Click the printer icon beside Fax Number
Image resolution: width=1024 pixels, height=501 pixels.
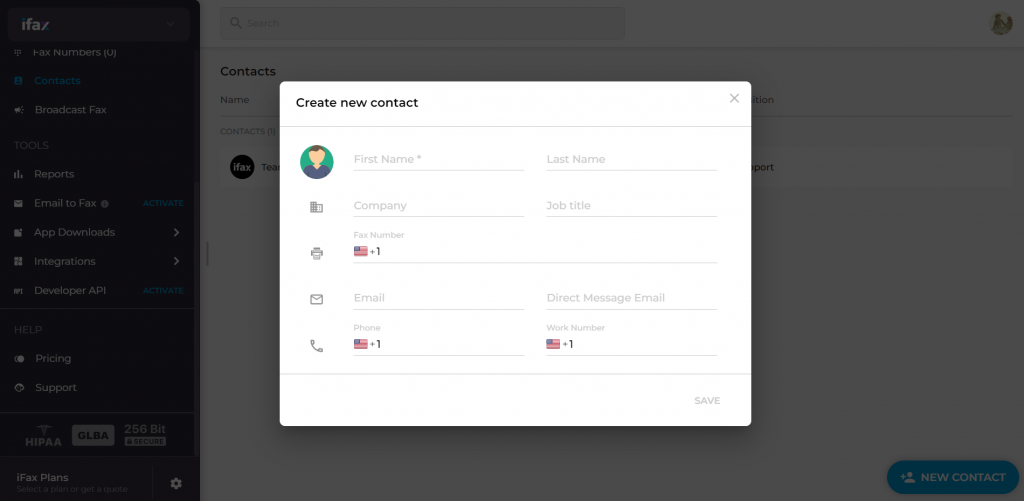point(317,253)
